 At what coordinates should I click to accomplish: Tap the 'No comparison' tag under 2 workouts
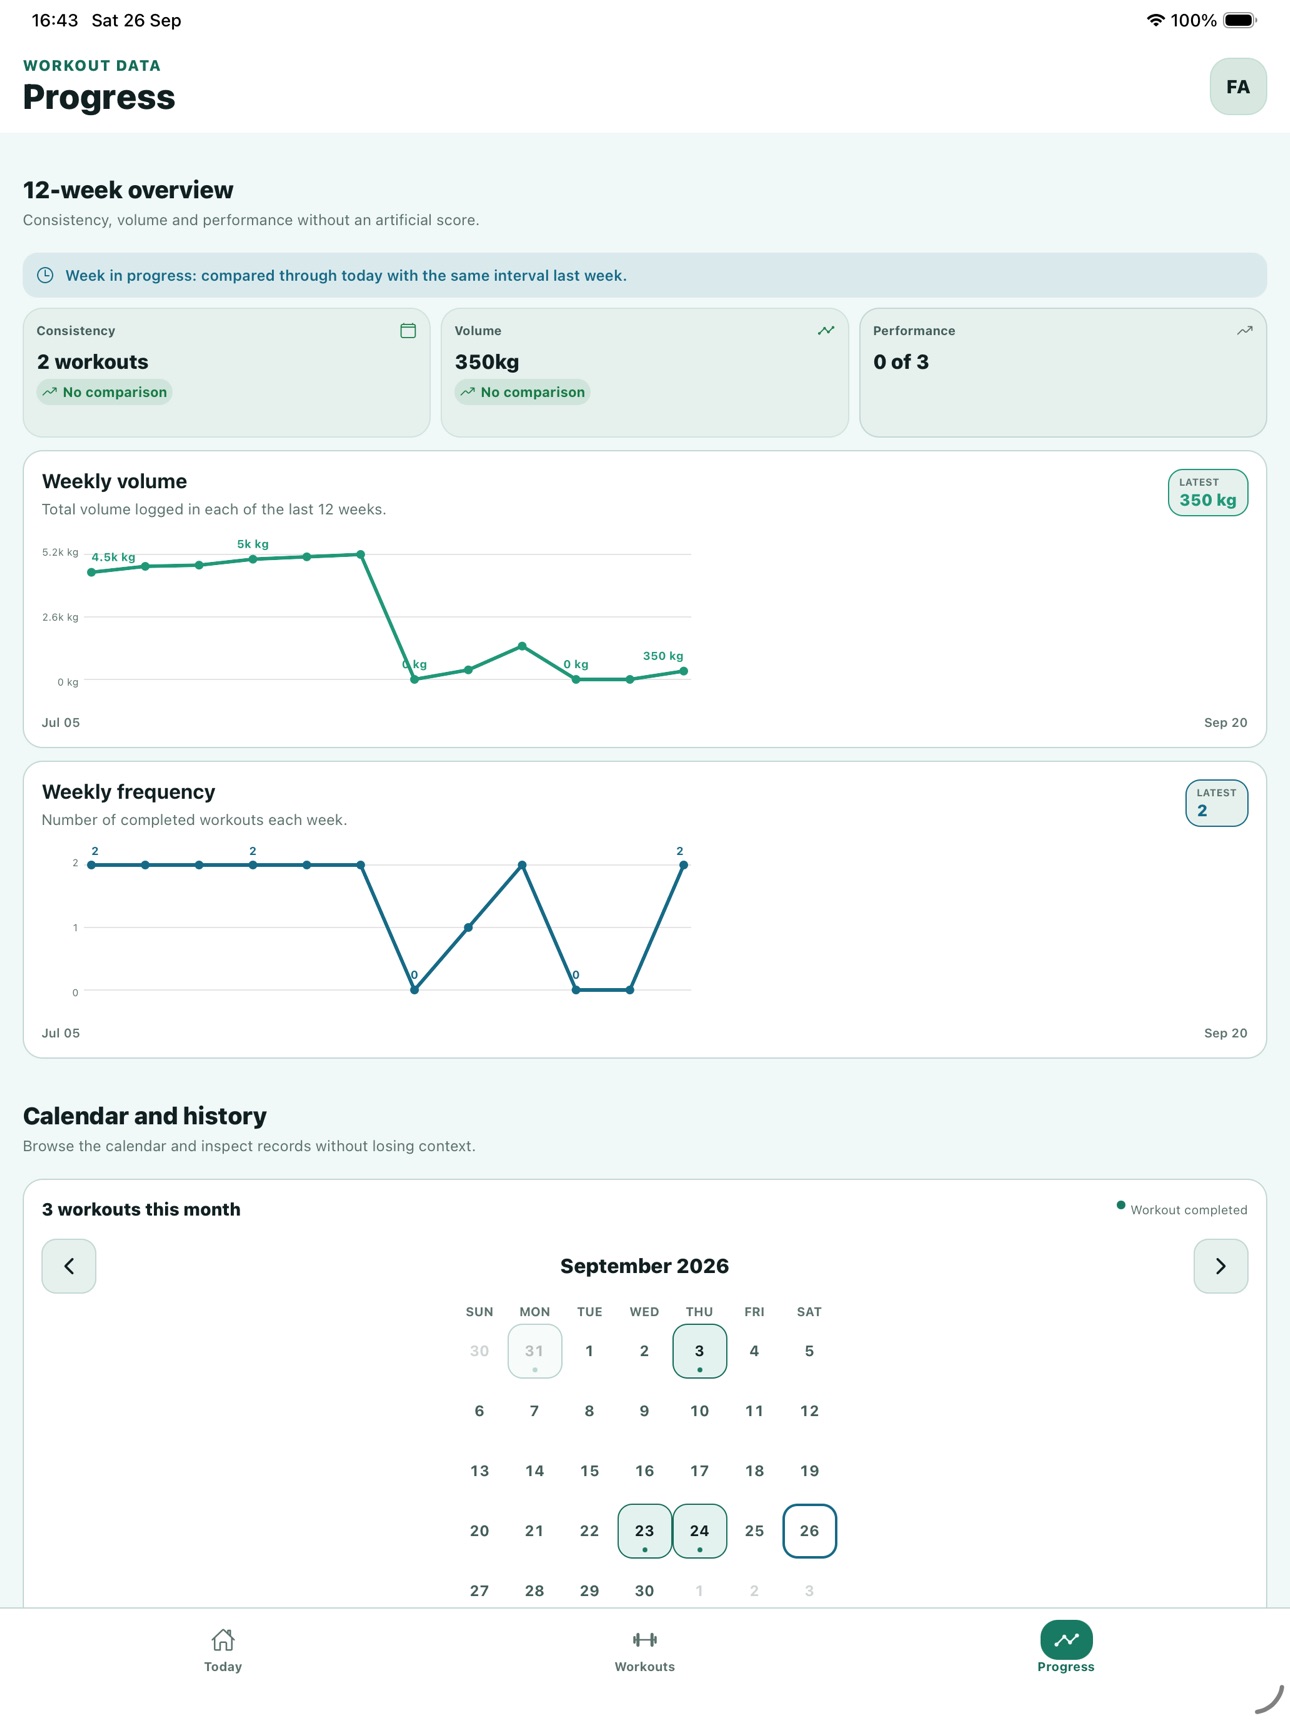tap(105, 392)
